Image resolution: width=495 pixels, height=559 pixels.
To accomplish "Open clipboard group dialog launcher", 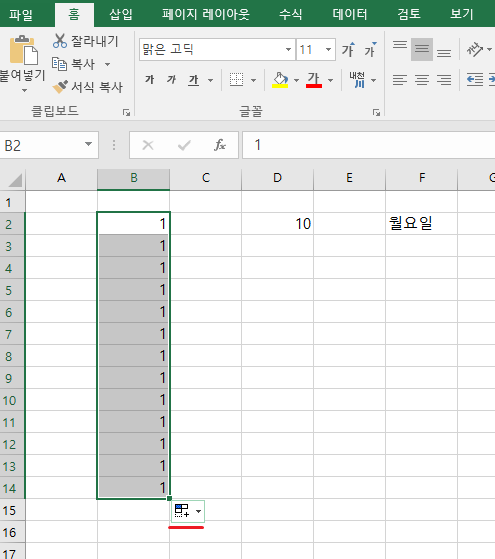I will [x=126, y=113].
